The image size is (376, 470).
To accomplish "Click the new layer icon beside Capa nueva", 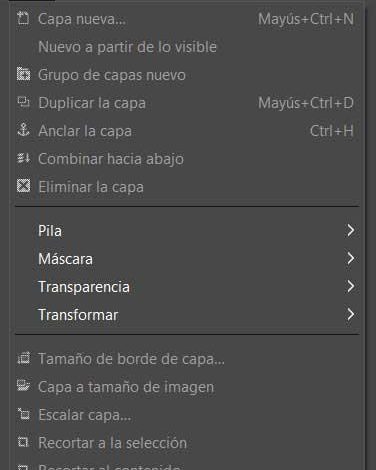I will (x=23, y=18).
